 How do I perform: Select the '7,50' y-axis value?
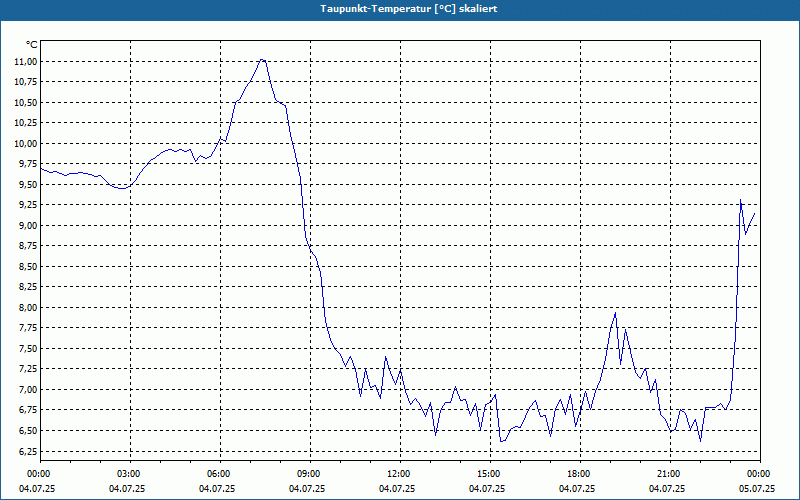(x=30, y=349)
